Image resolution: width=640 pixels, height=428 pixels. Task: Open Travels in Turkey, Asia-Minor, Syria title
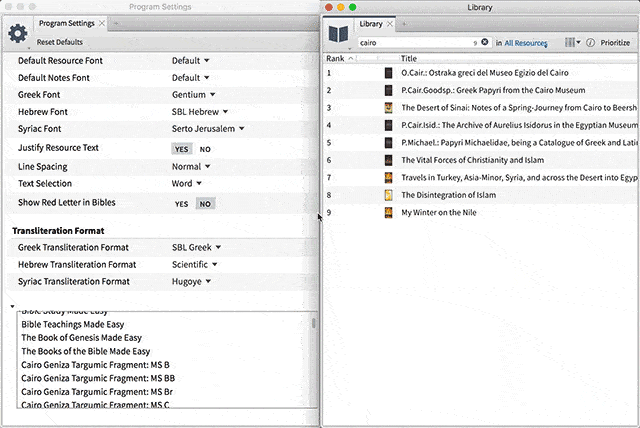(x=519, y=177)
